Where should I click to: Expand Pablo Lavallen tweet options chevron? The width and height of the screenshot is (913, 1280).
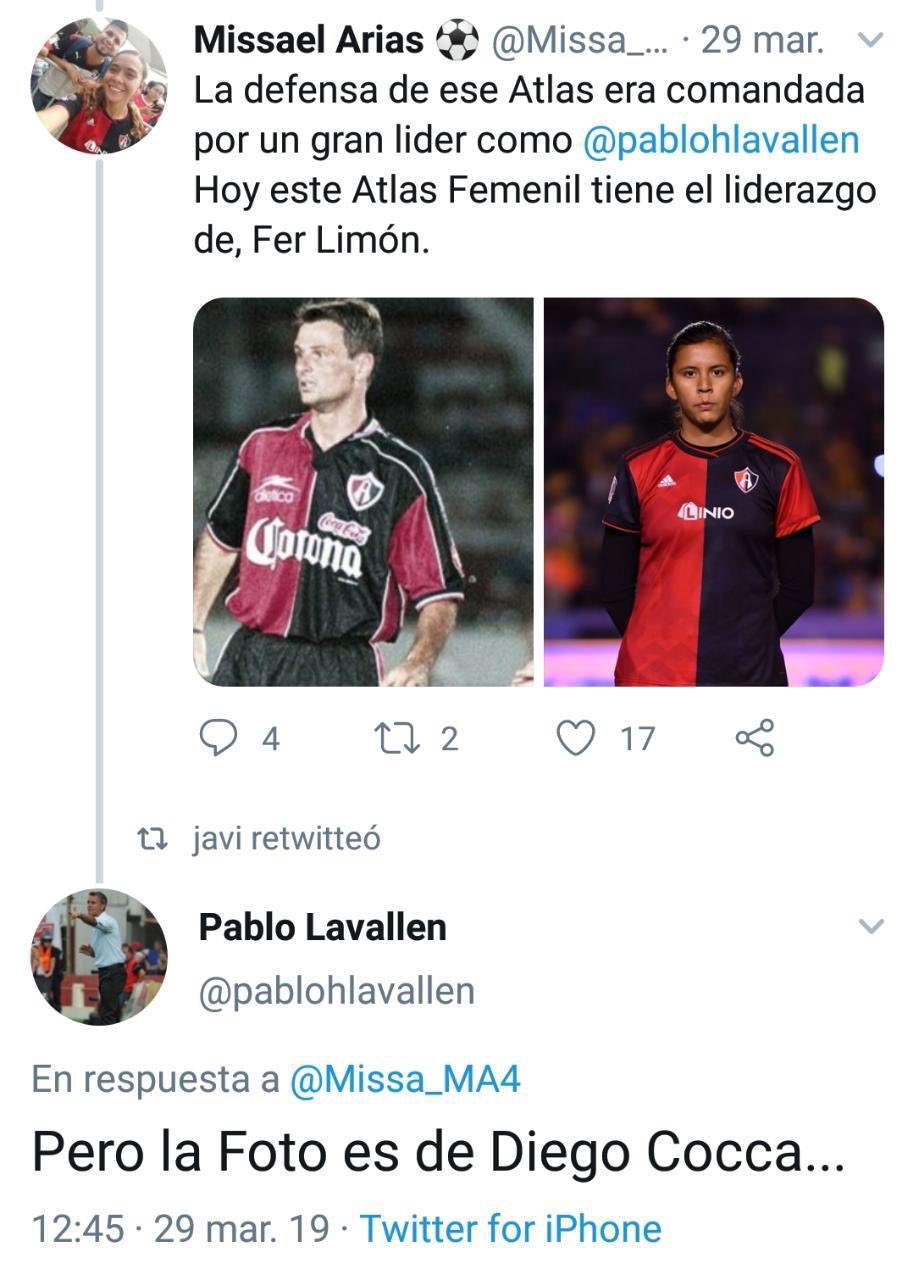871,927
